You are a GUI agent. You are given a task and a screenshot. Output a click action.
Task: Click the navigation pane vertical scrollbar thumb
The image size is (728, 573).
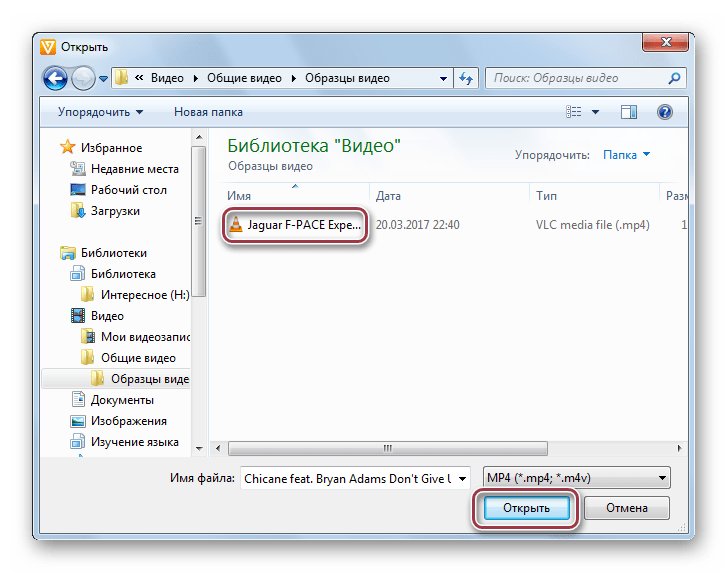199,221
